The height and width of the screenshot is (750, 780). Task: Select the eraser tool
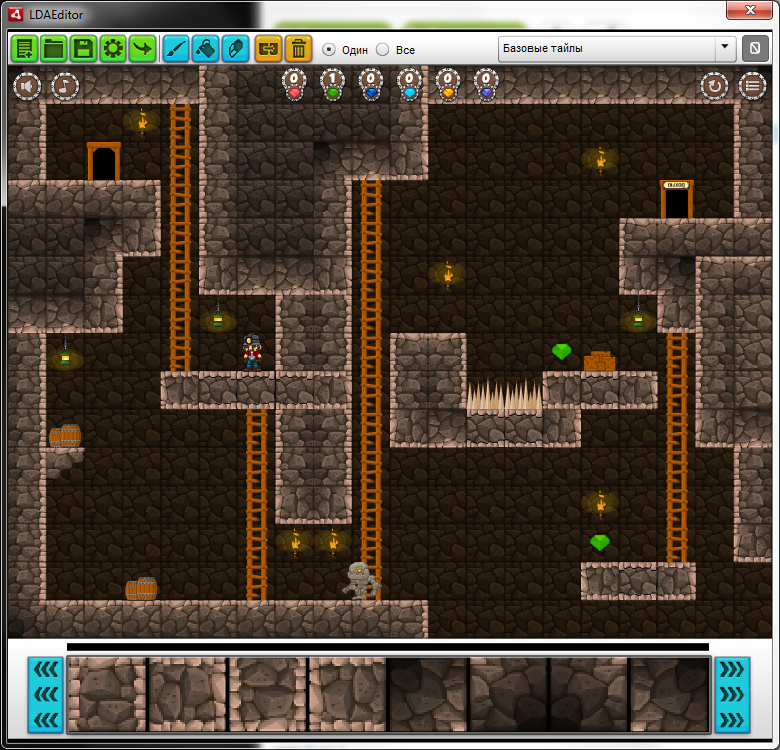235,48
